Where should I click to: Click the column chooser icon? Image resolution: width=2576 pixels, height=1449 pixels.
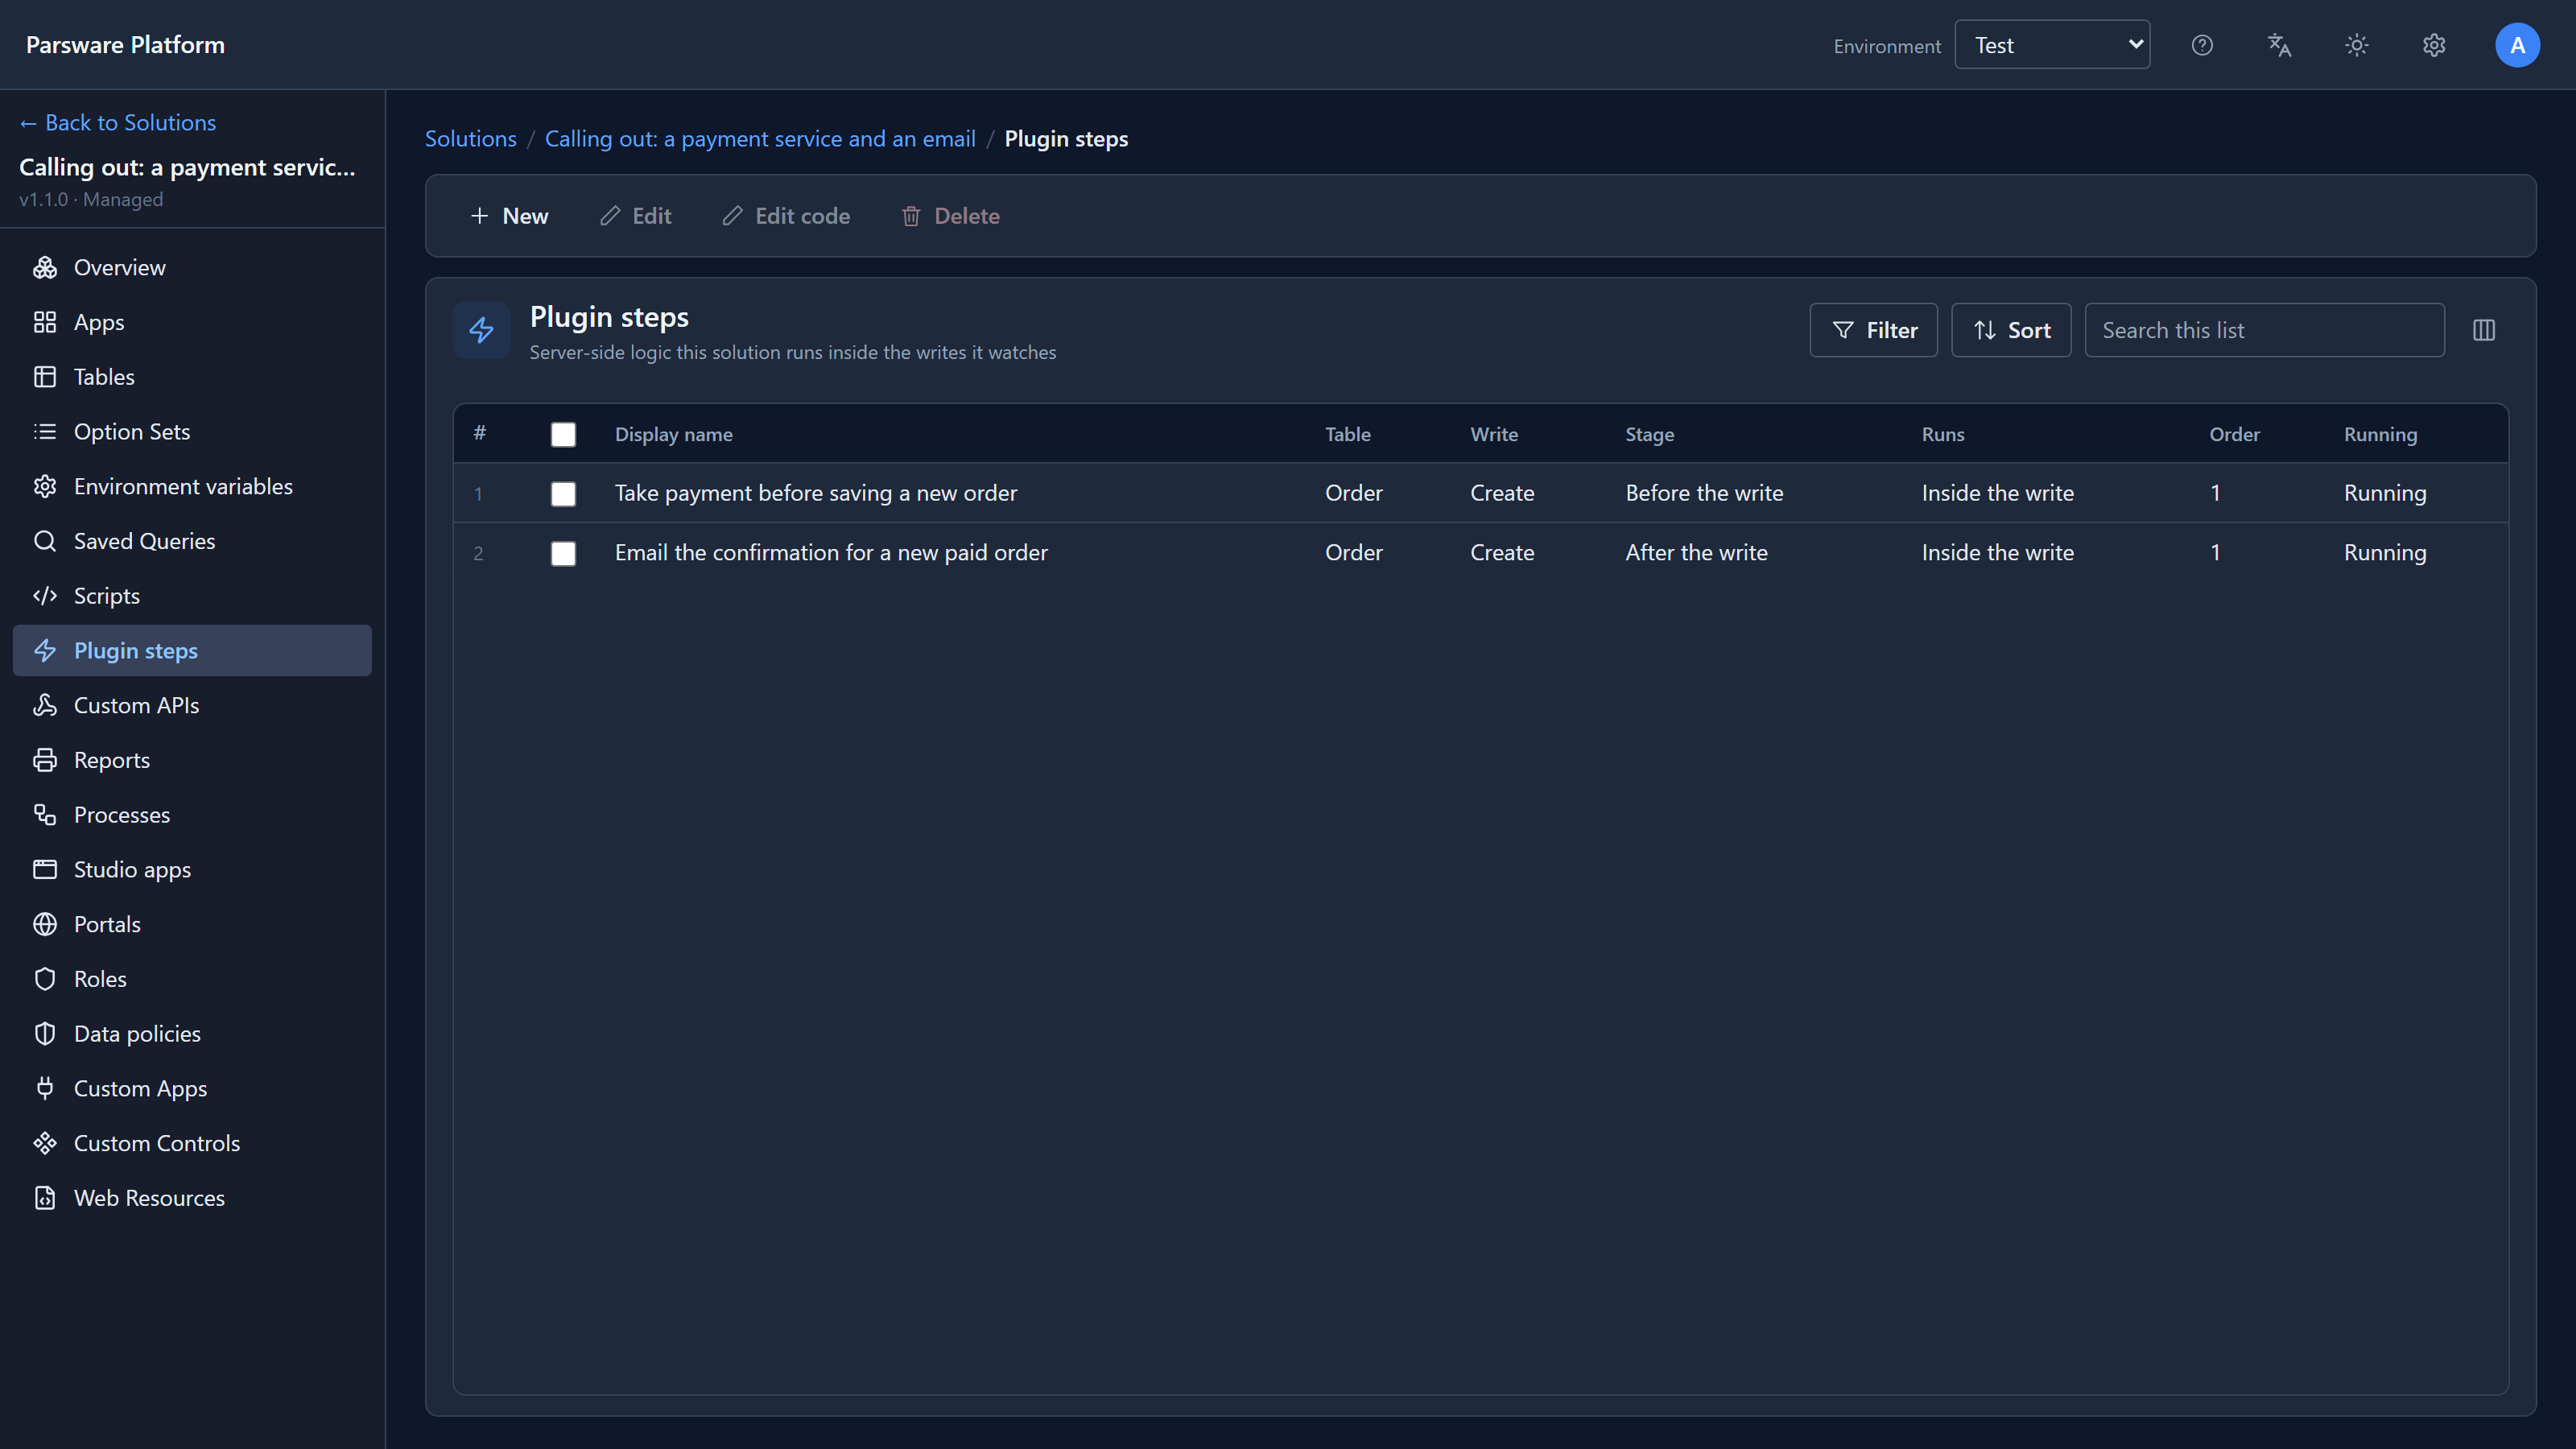point(2484,330)
